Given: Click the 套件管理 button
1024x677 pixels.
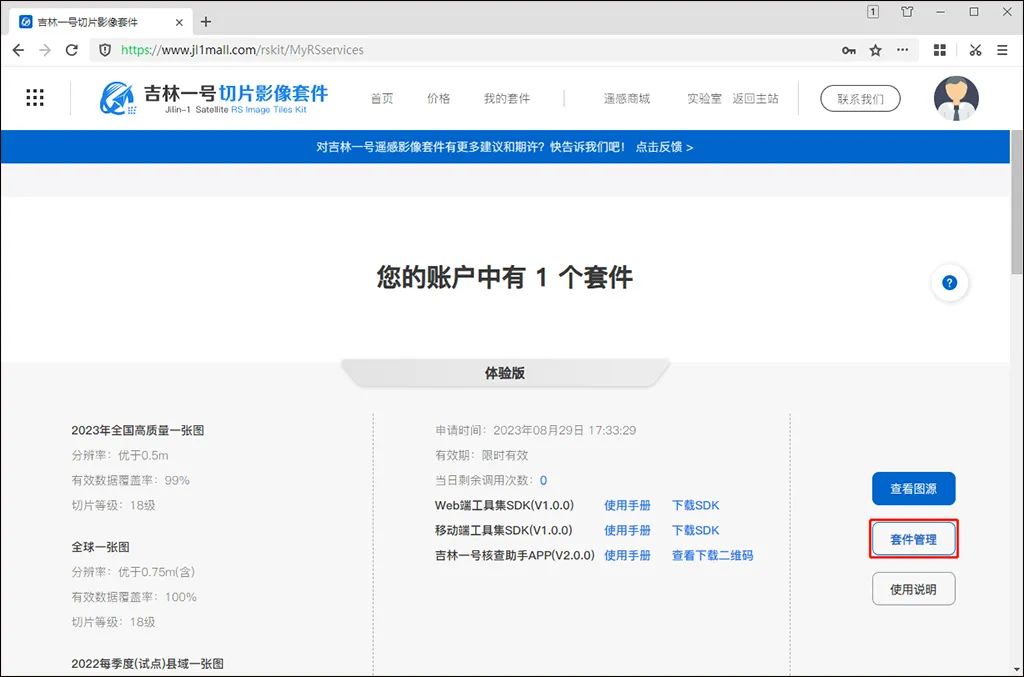Looking at the screenshot, I should click(x=914, y=539).
